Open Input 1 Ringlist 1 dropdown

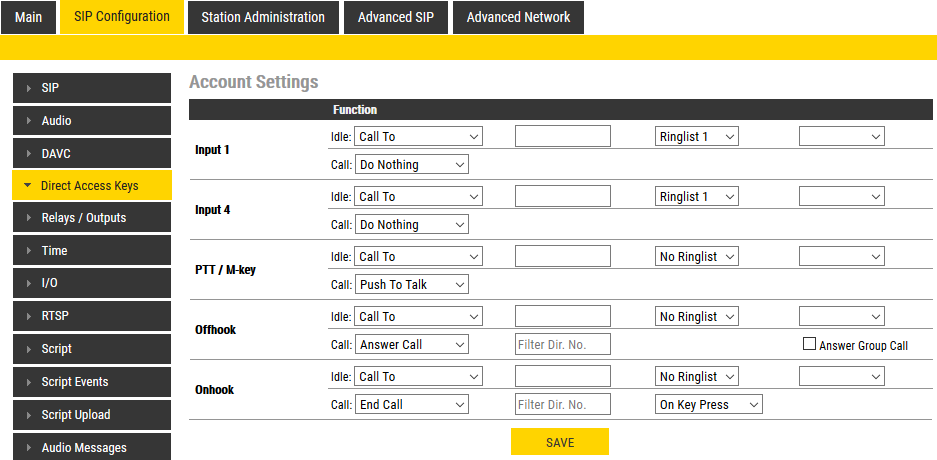point(697,137)
